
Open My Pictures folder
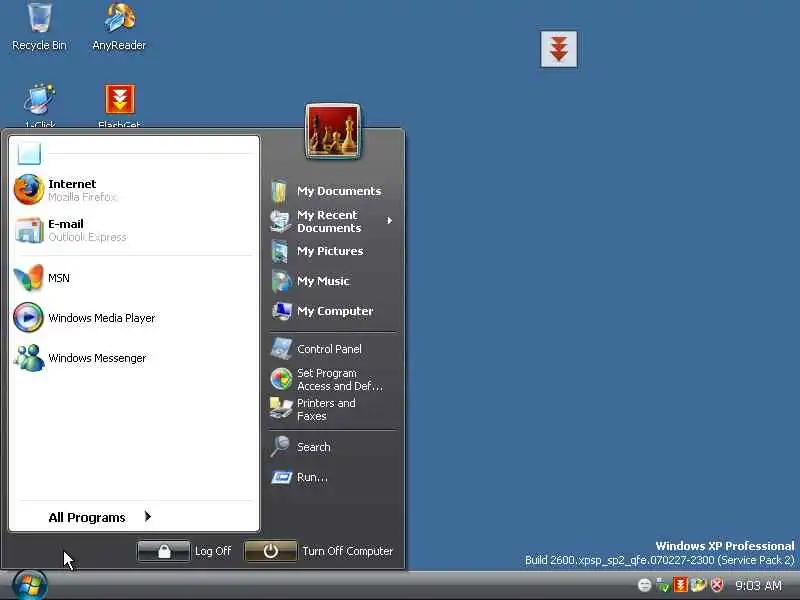[x=333, y=252]
